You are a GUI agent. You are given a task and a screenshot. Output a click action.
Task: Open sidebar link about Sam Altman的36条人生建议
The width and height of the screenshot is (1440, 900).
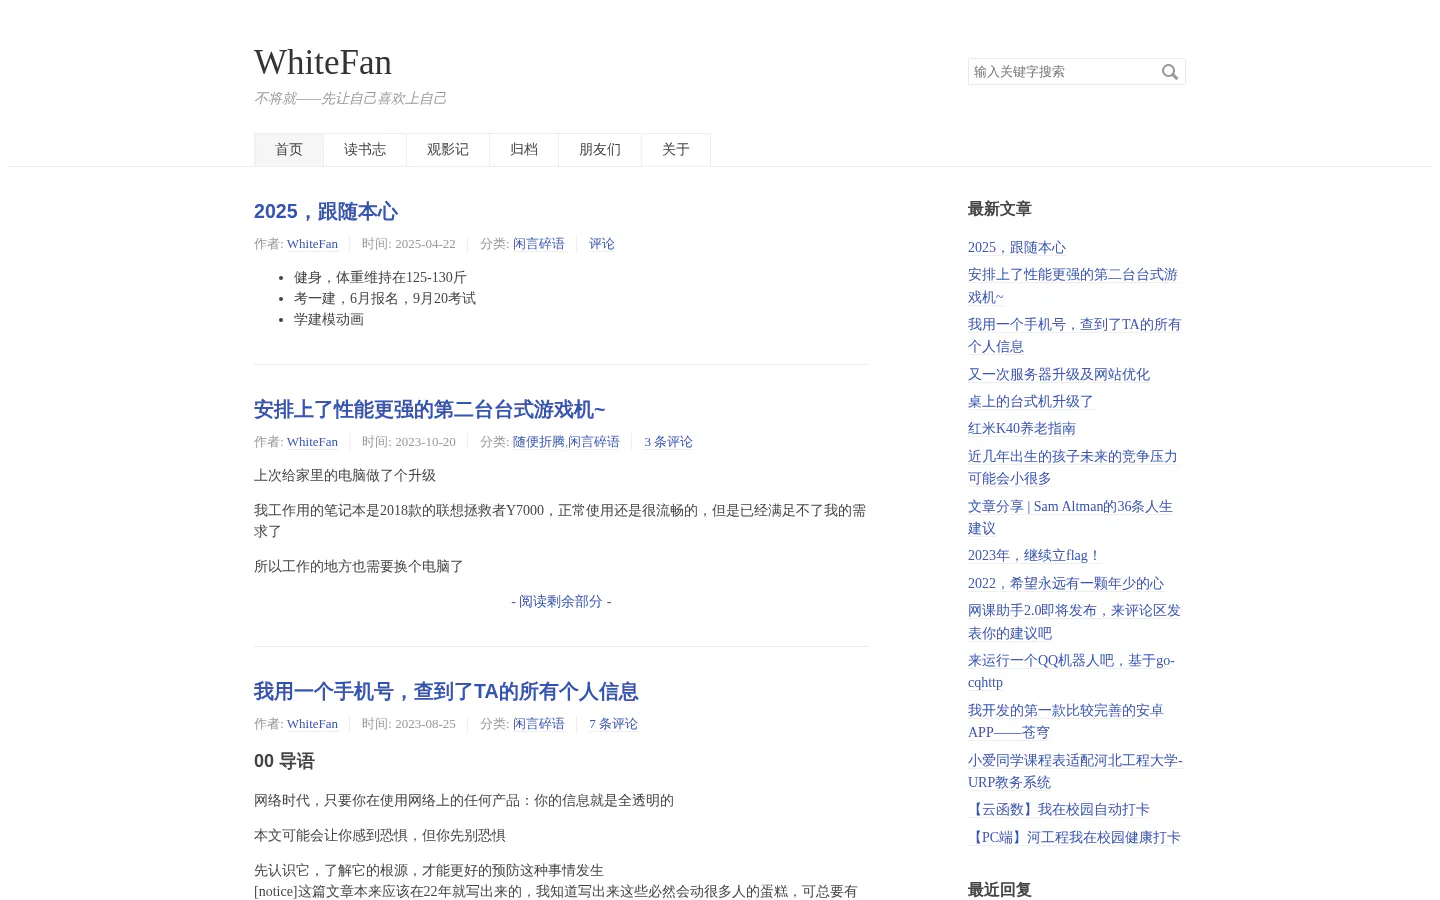click(x=1070, y=517)
